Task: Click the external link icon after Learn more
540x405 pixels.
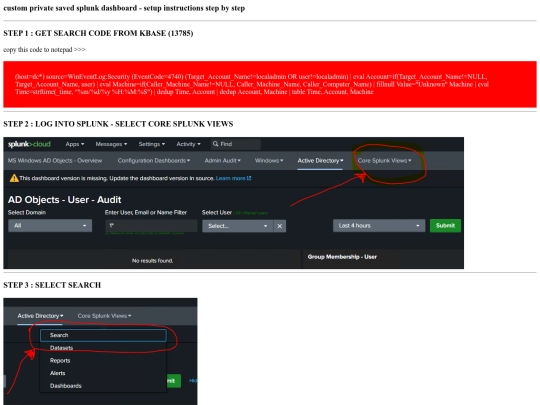Action: tap(249, 178)
